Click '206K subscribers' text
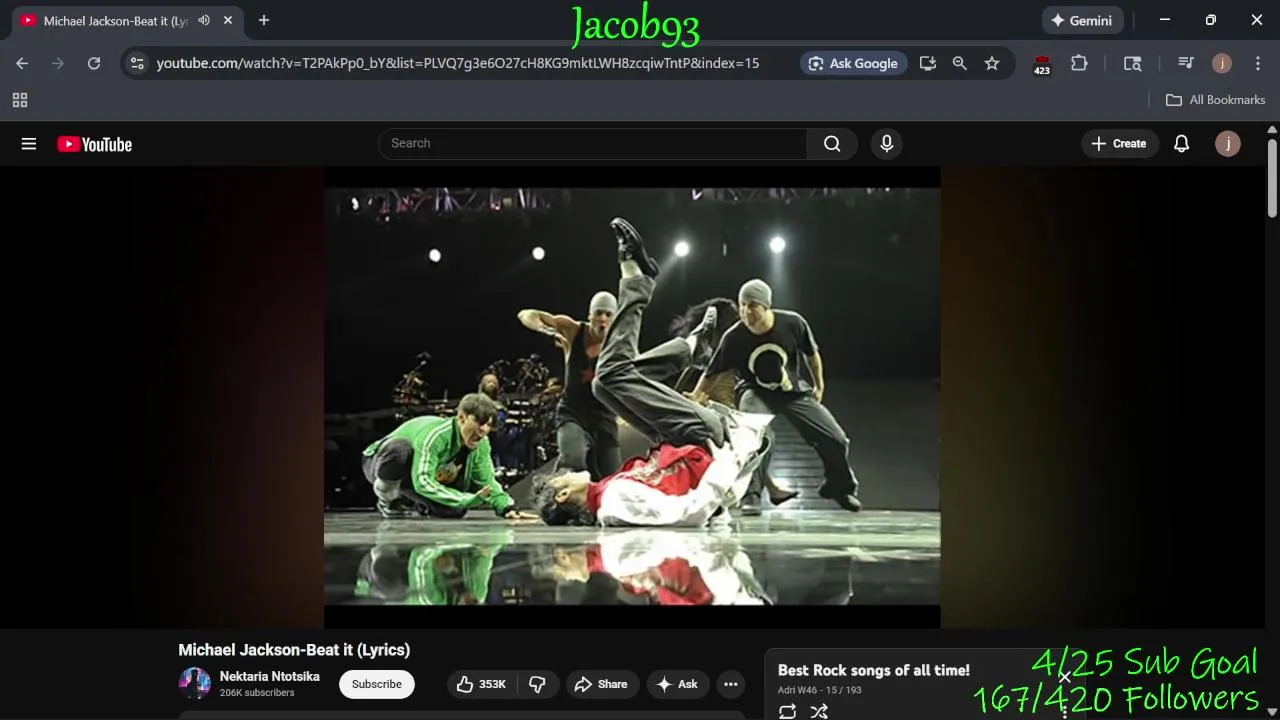Screen dimensions: 1280x720 coord(257,693)
